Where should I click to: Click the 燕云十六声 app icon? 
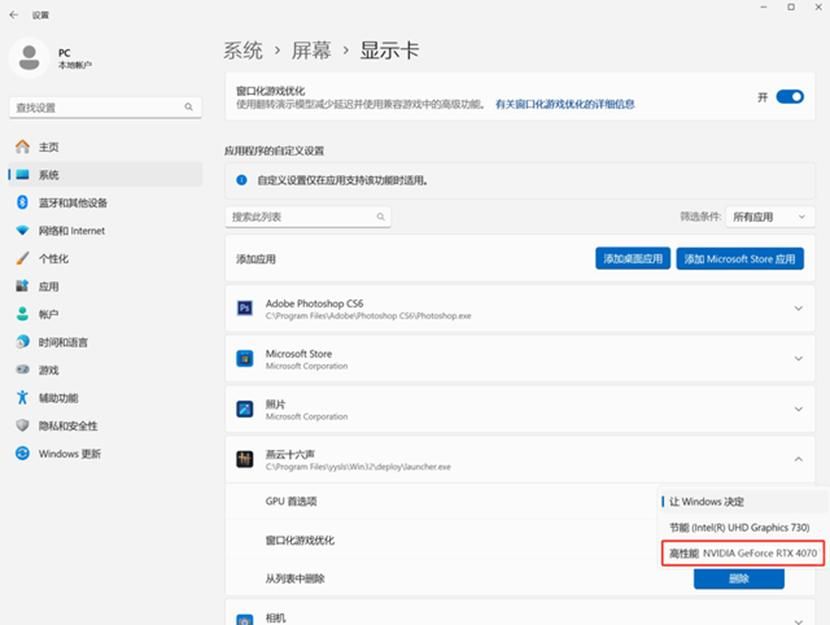pos(245,459)
